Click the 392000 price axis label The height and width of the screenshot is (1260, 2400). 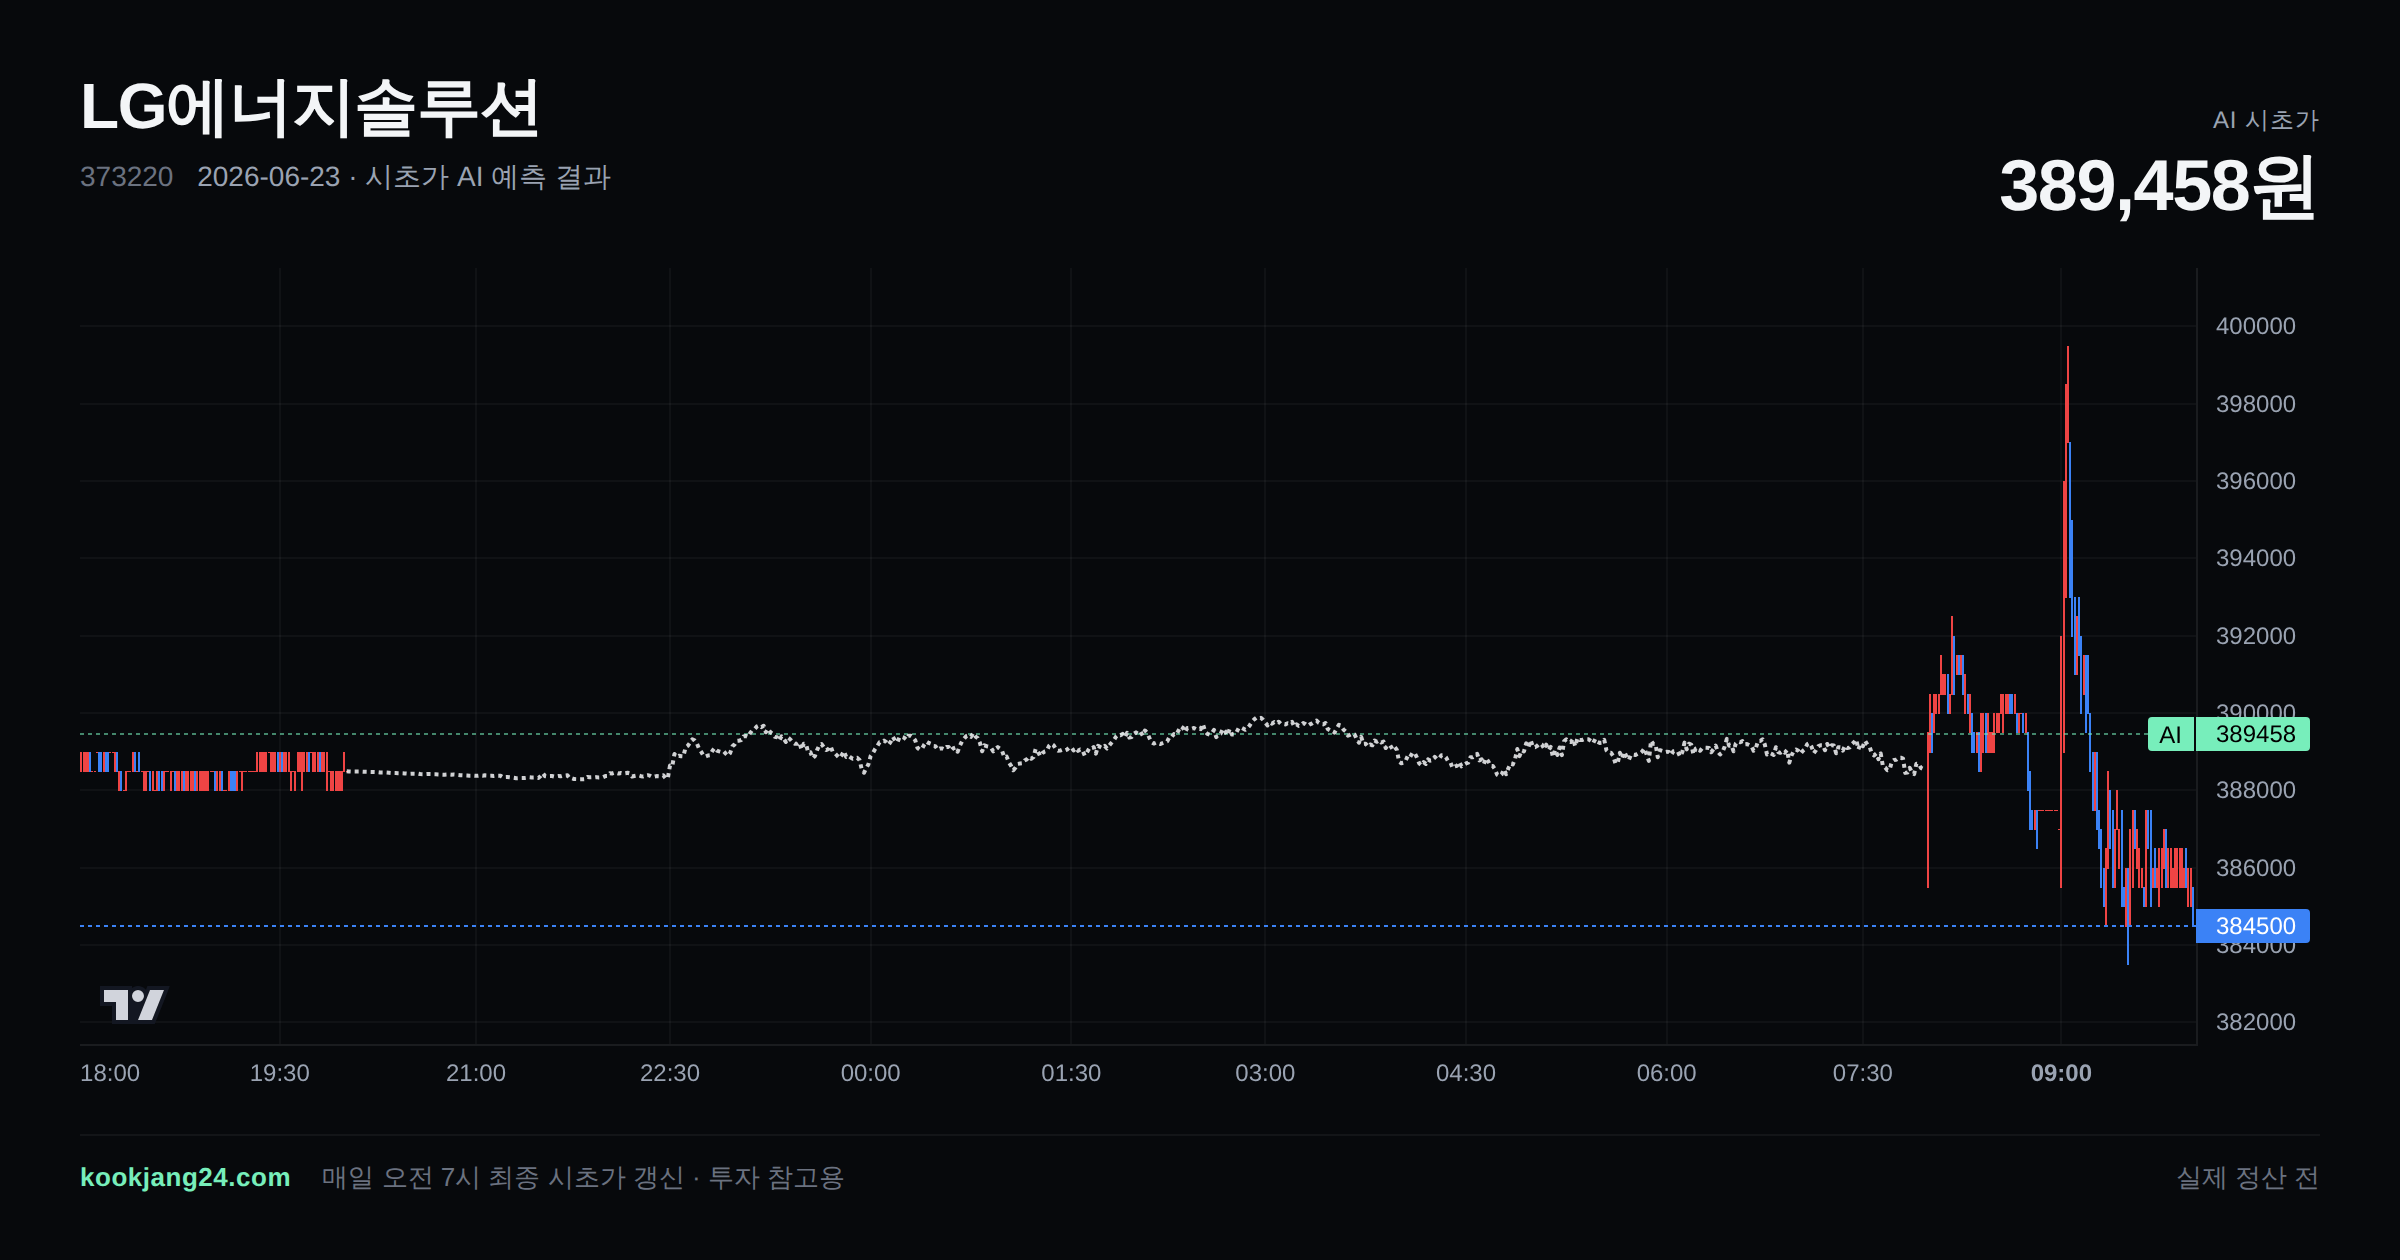(2256, 636)
